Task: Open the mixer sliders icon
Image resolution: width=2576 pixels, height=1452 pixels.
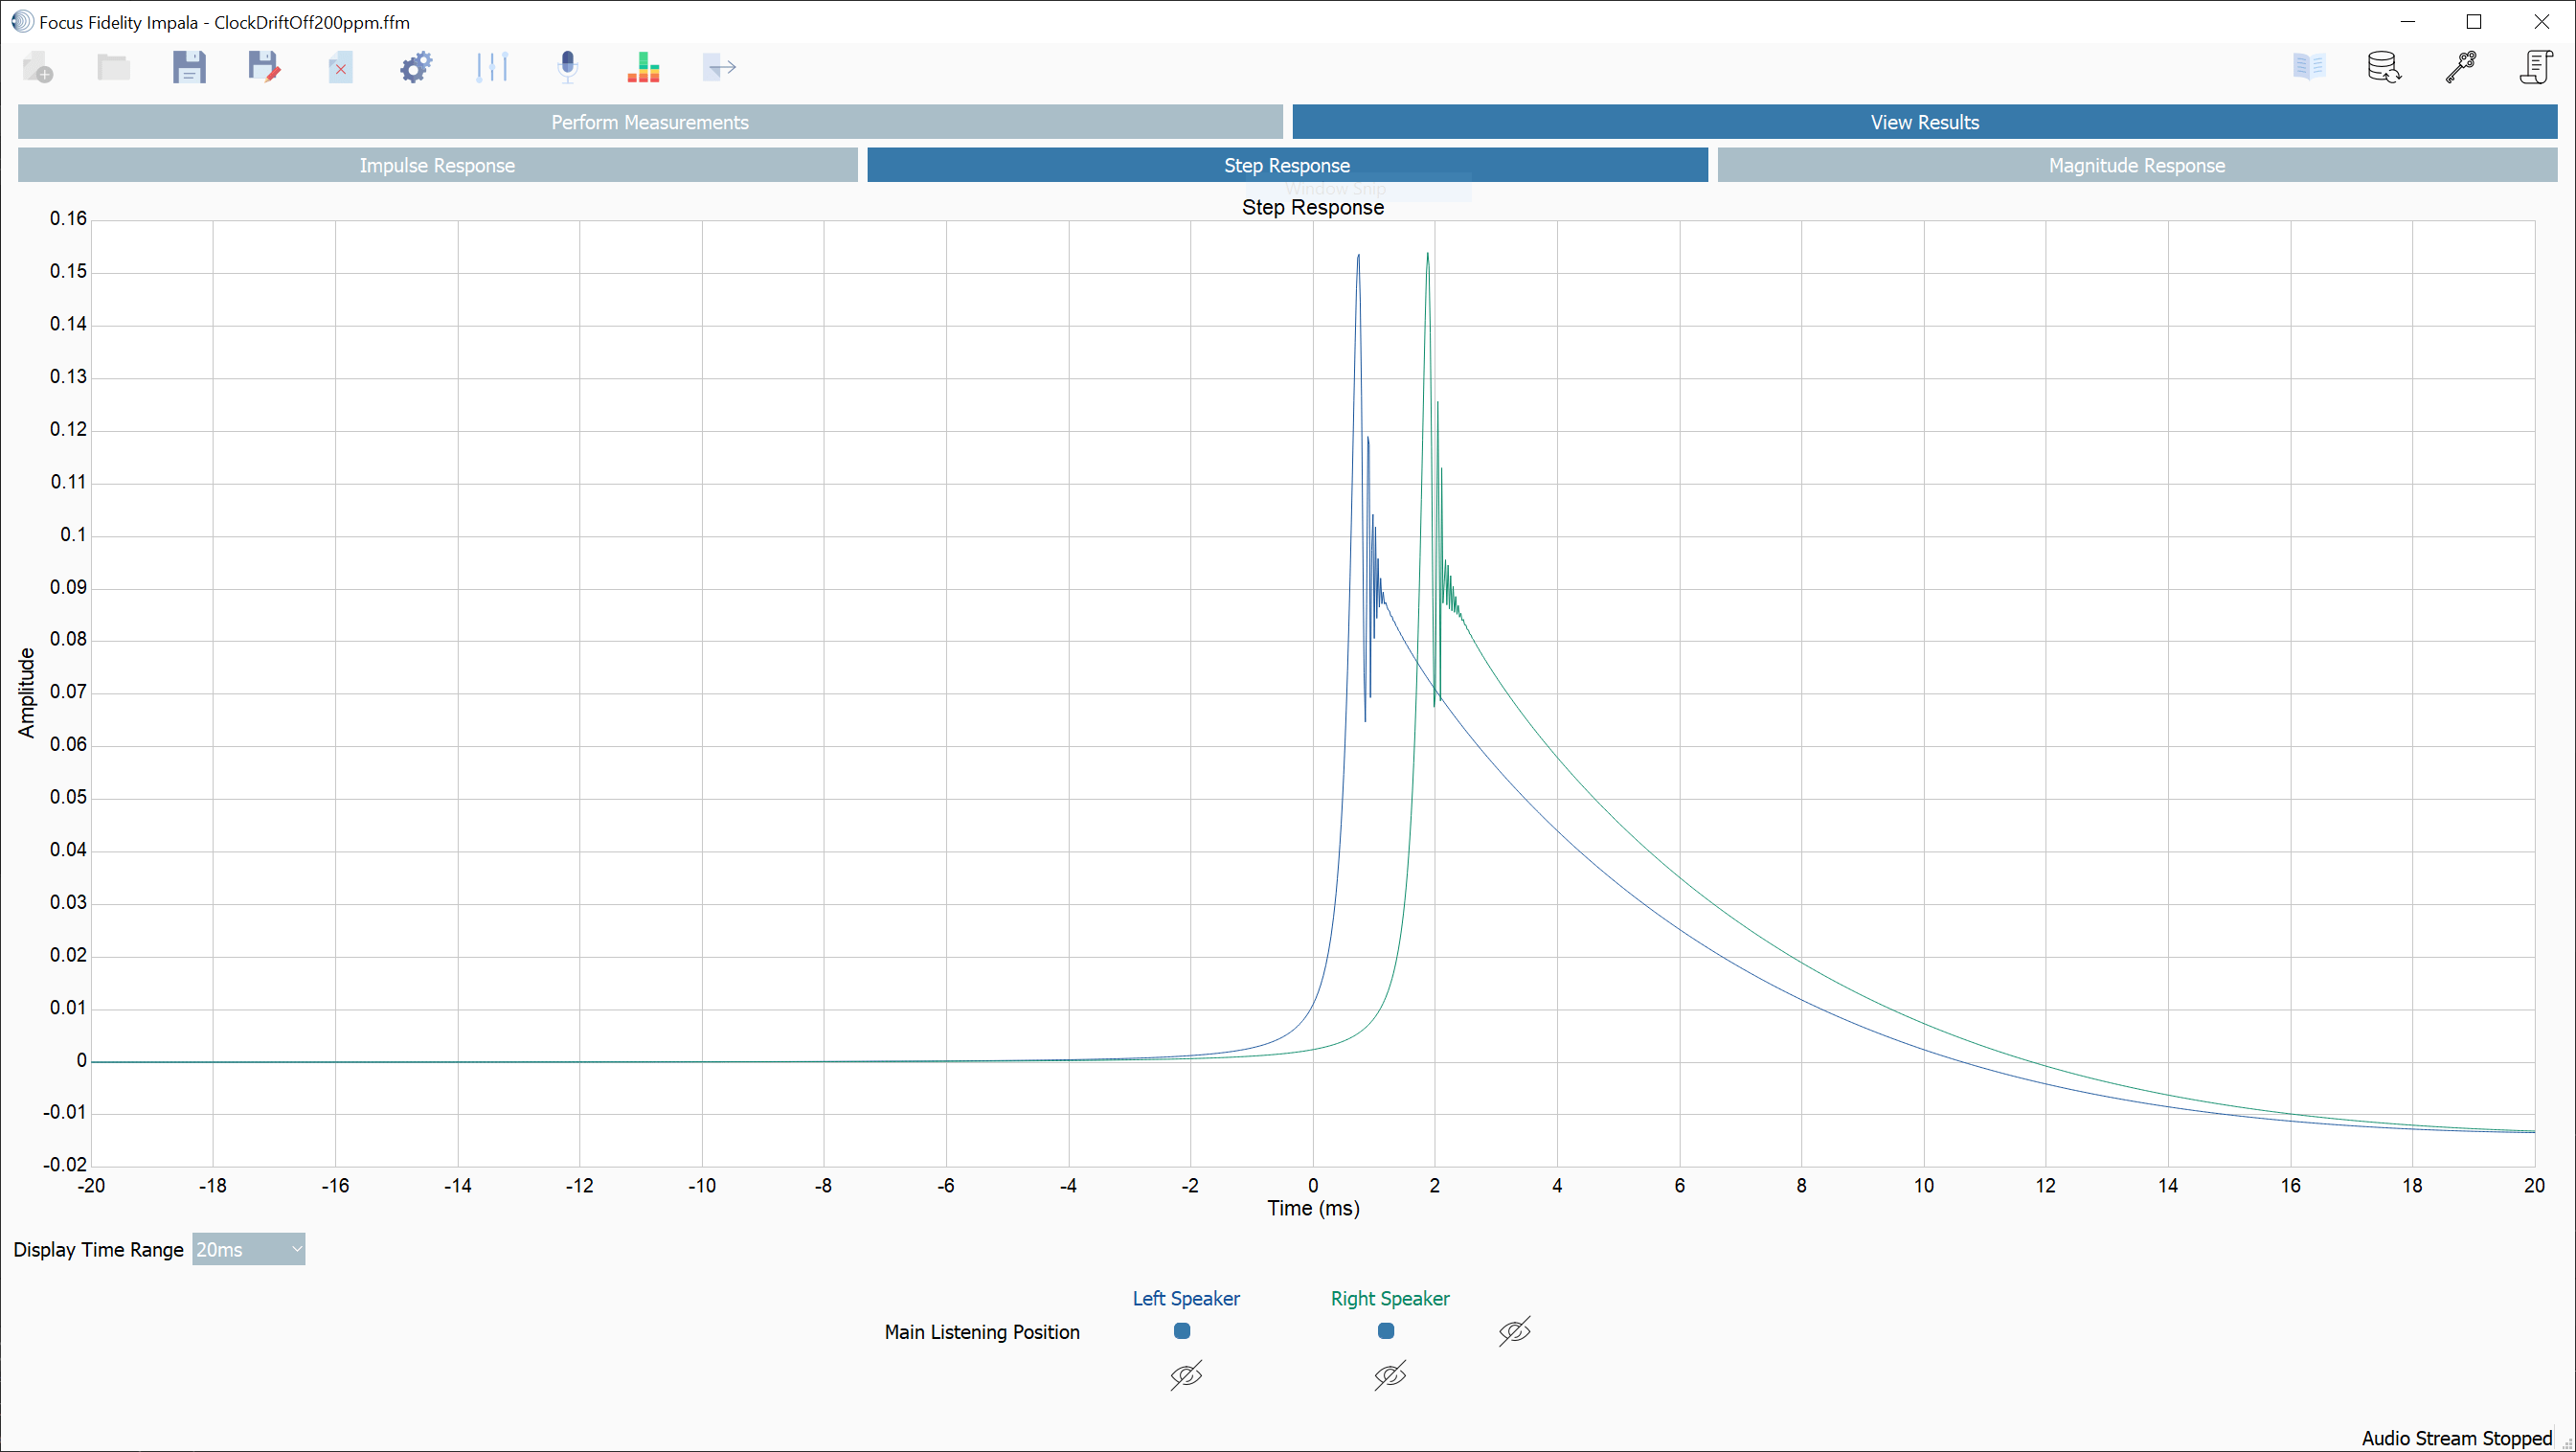Action: coord(492,68)
